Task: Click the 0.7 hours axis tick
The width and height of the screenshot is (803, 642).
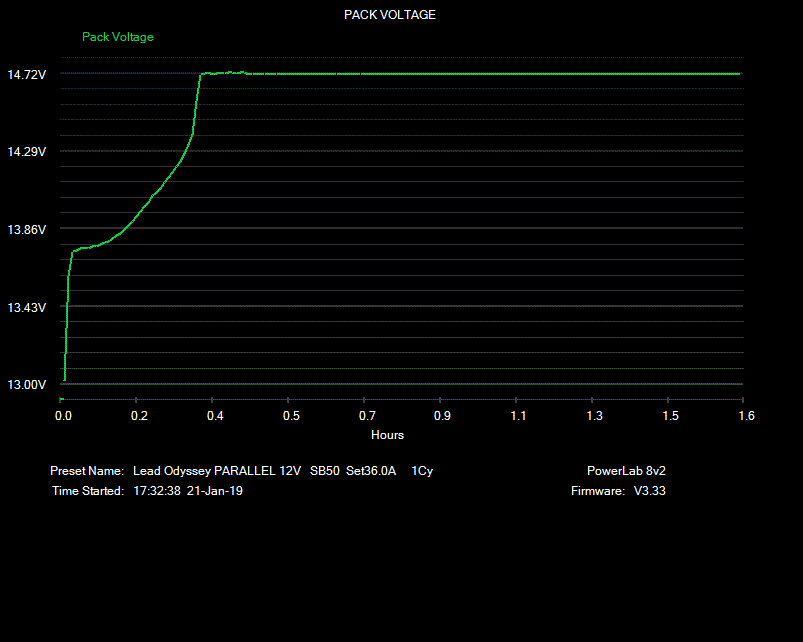Action: [367, 416]
